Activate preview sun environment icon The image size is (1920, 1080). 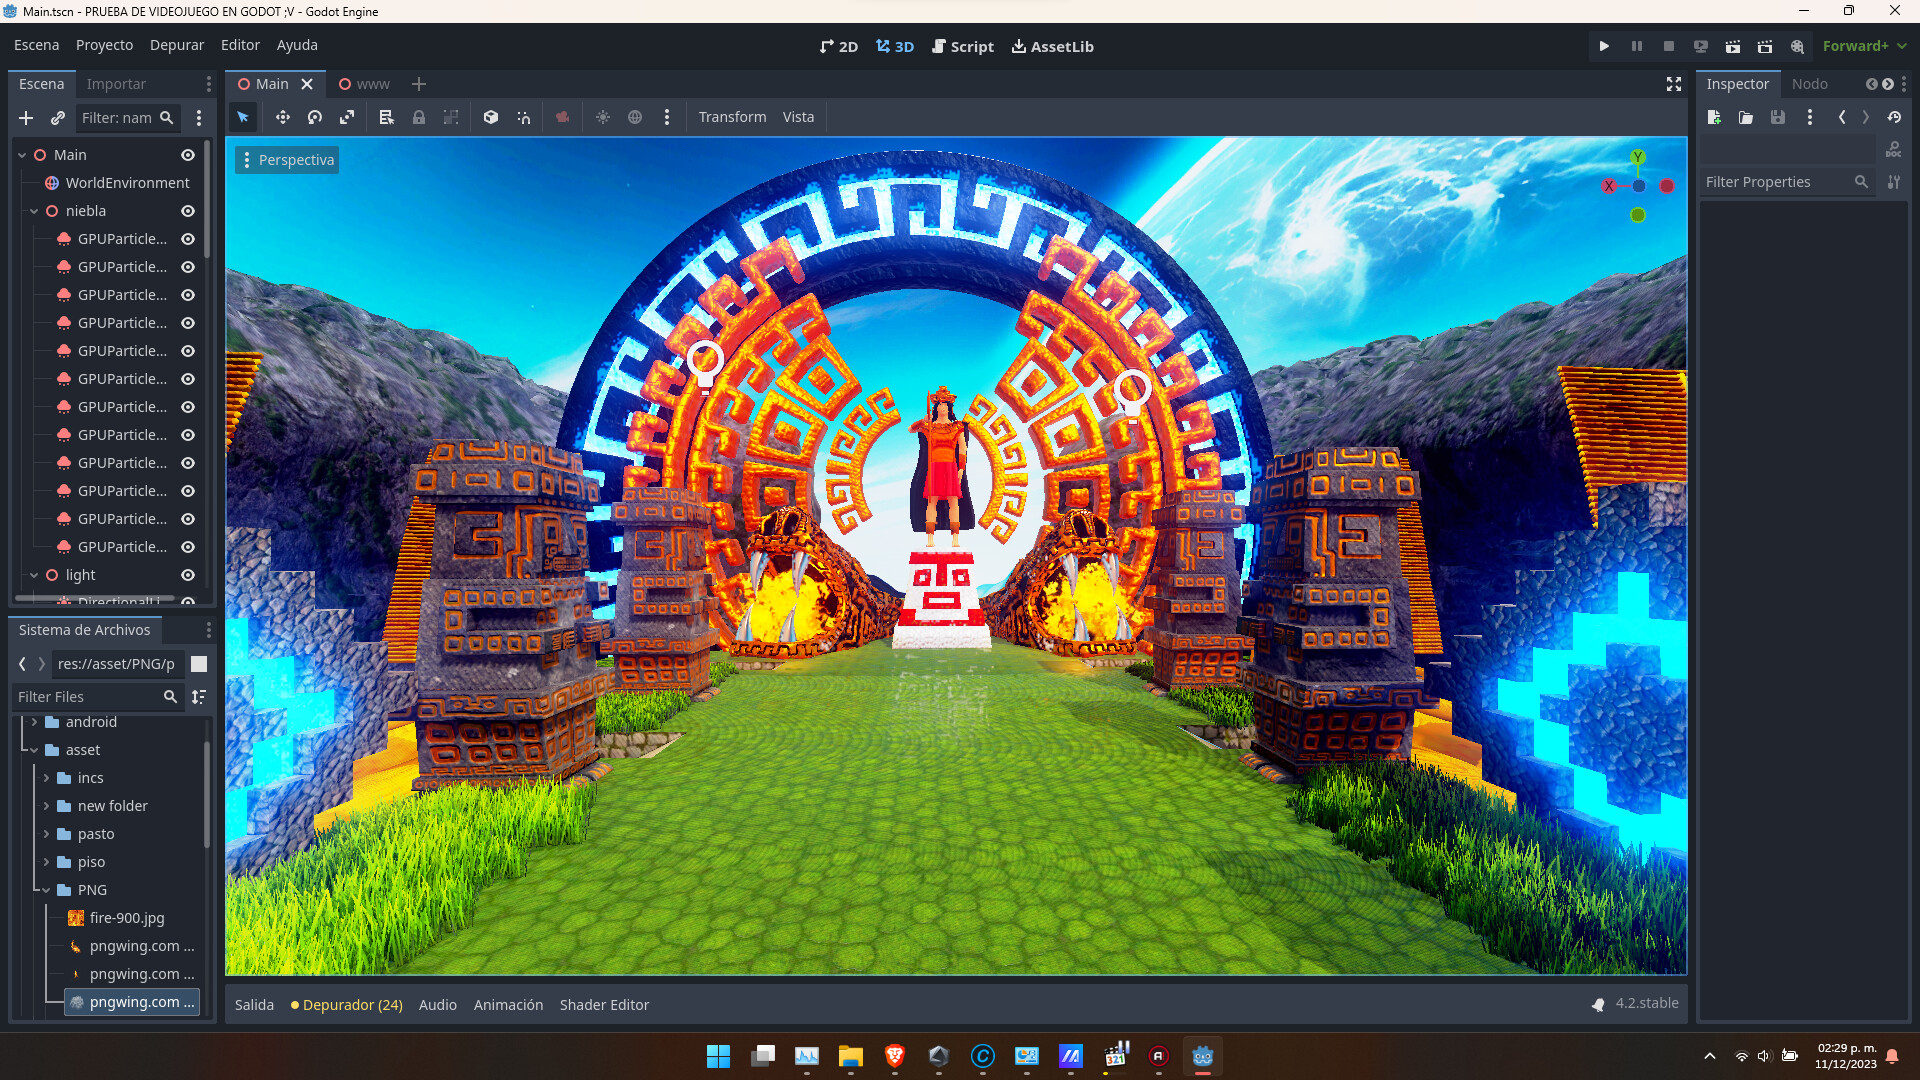(603, 117)
